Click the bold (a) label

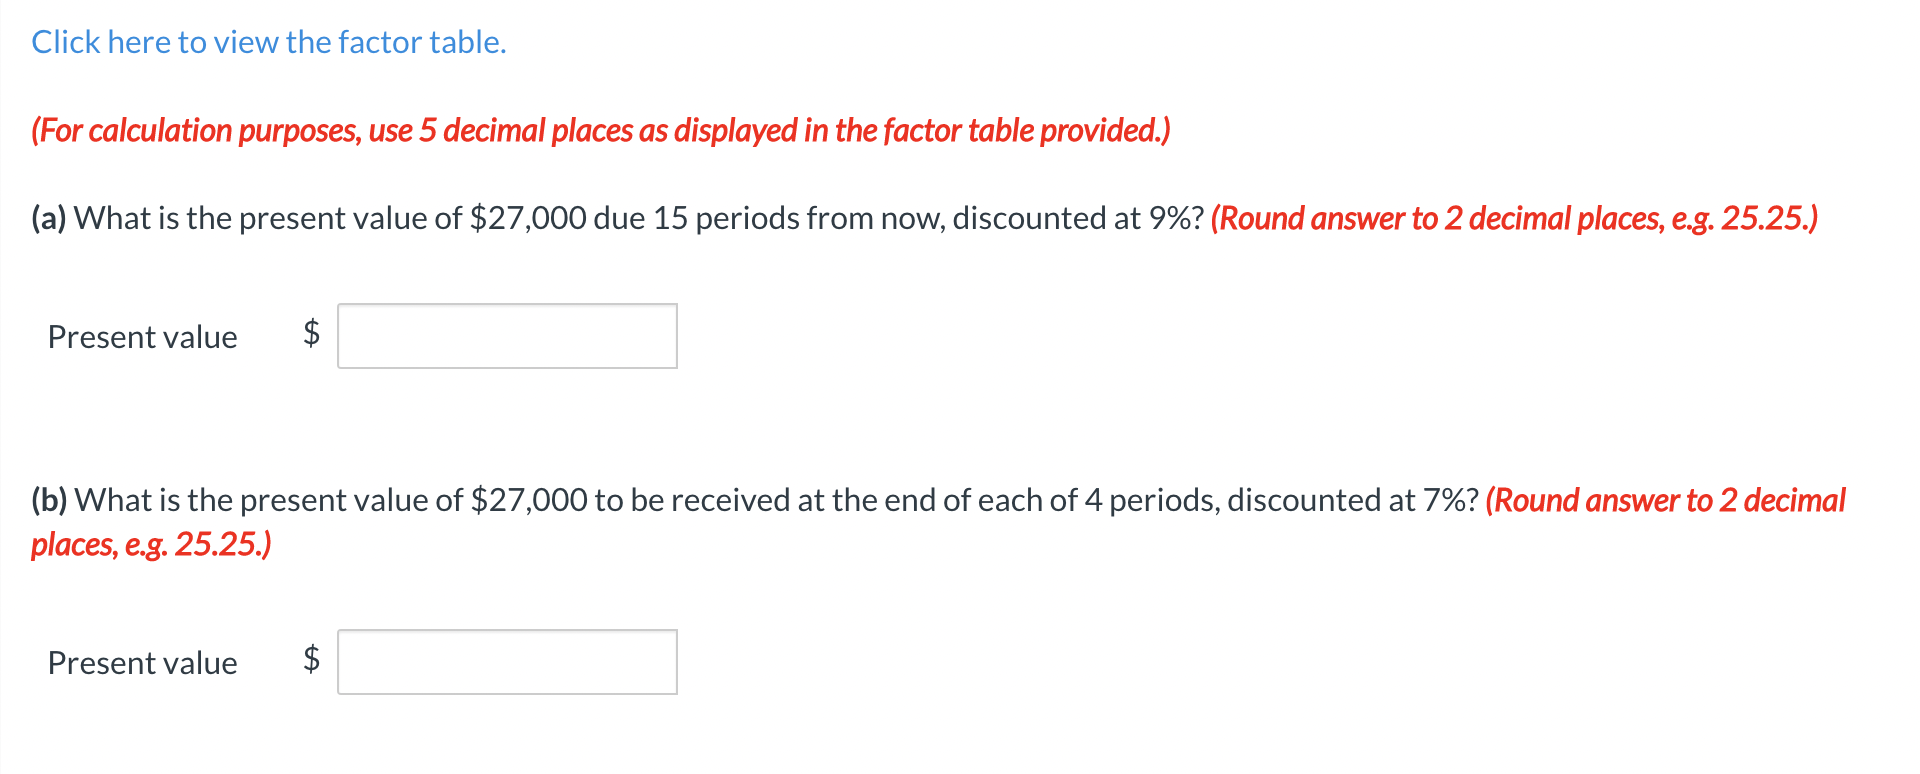(48, 218)
